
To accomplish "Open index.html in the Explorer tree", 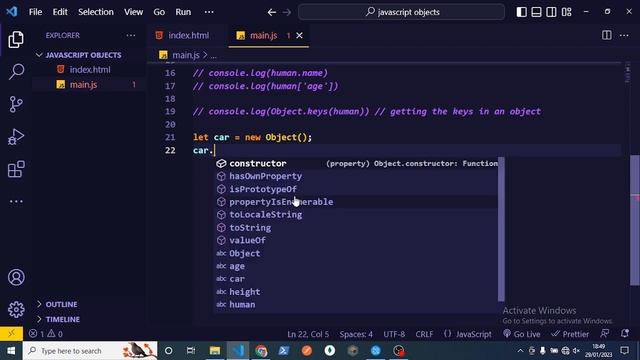I will tap(89, 70).
